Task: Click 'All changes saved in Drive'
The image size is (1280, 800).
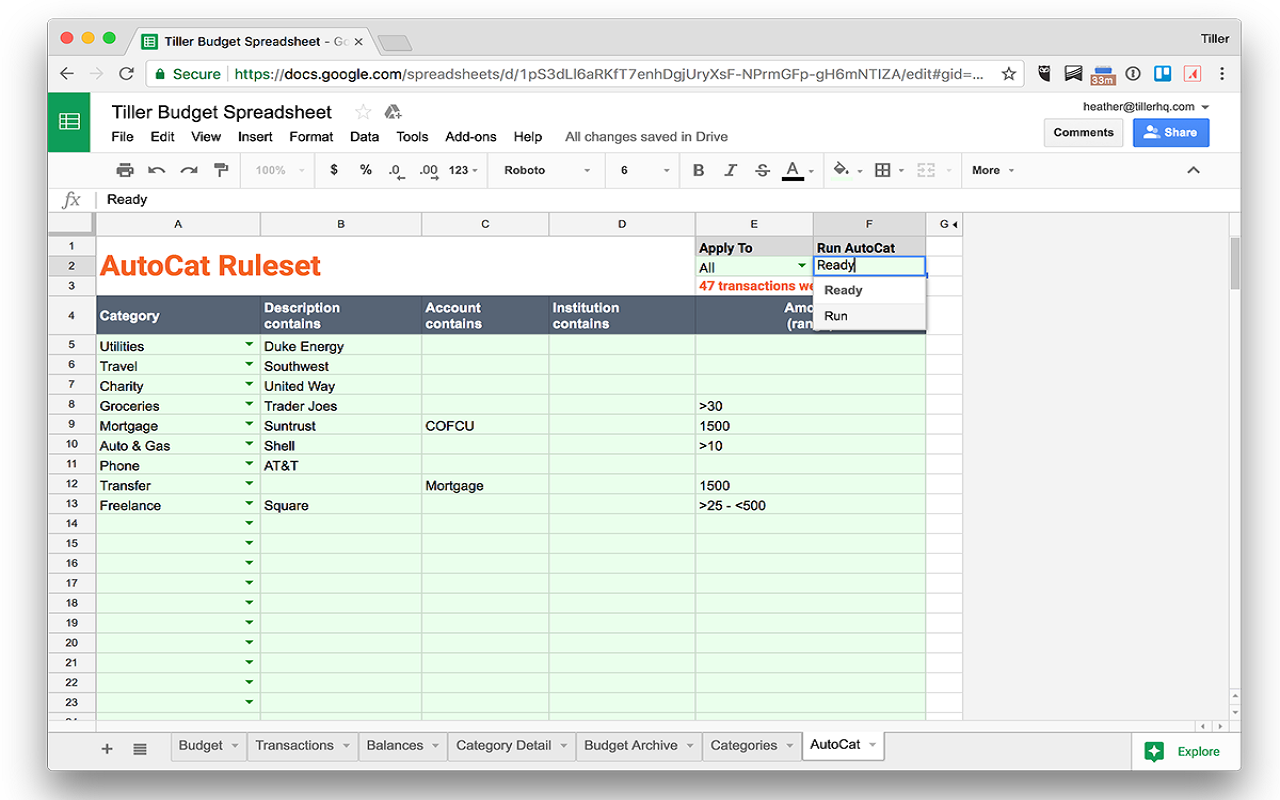Action: pos(646,137)
